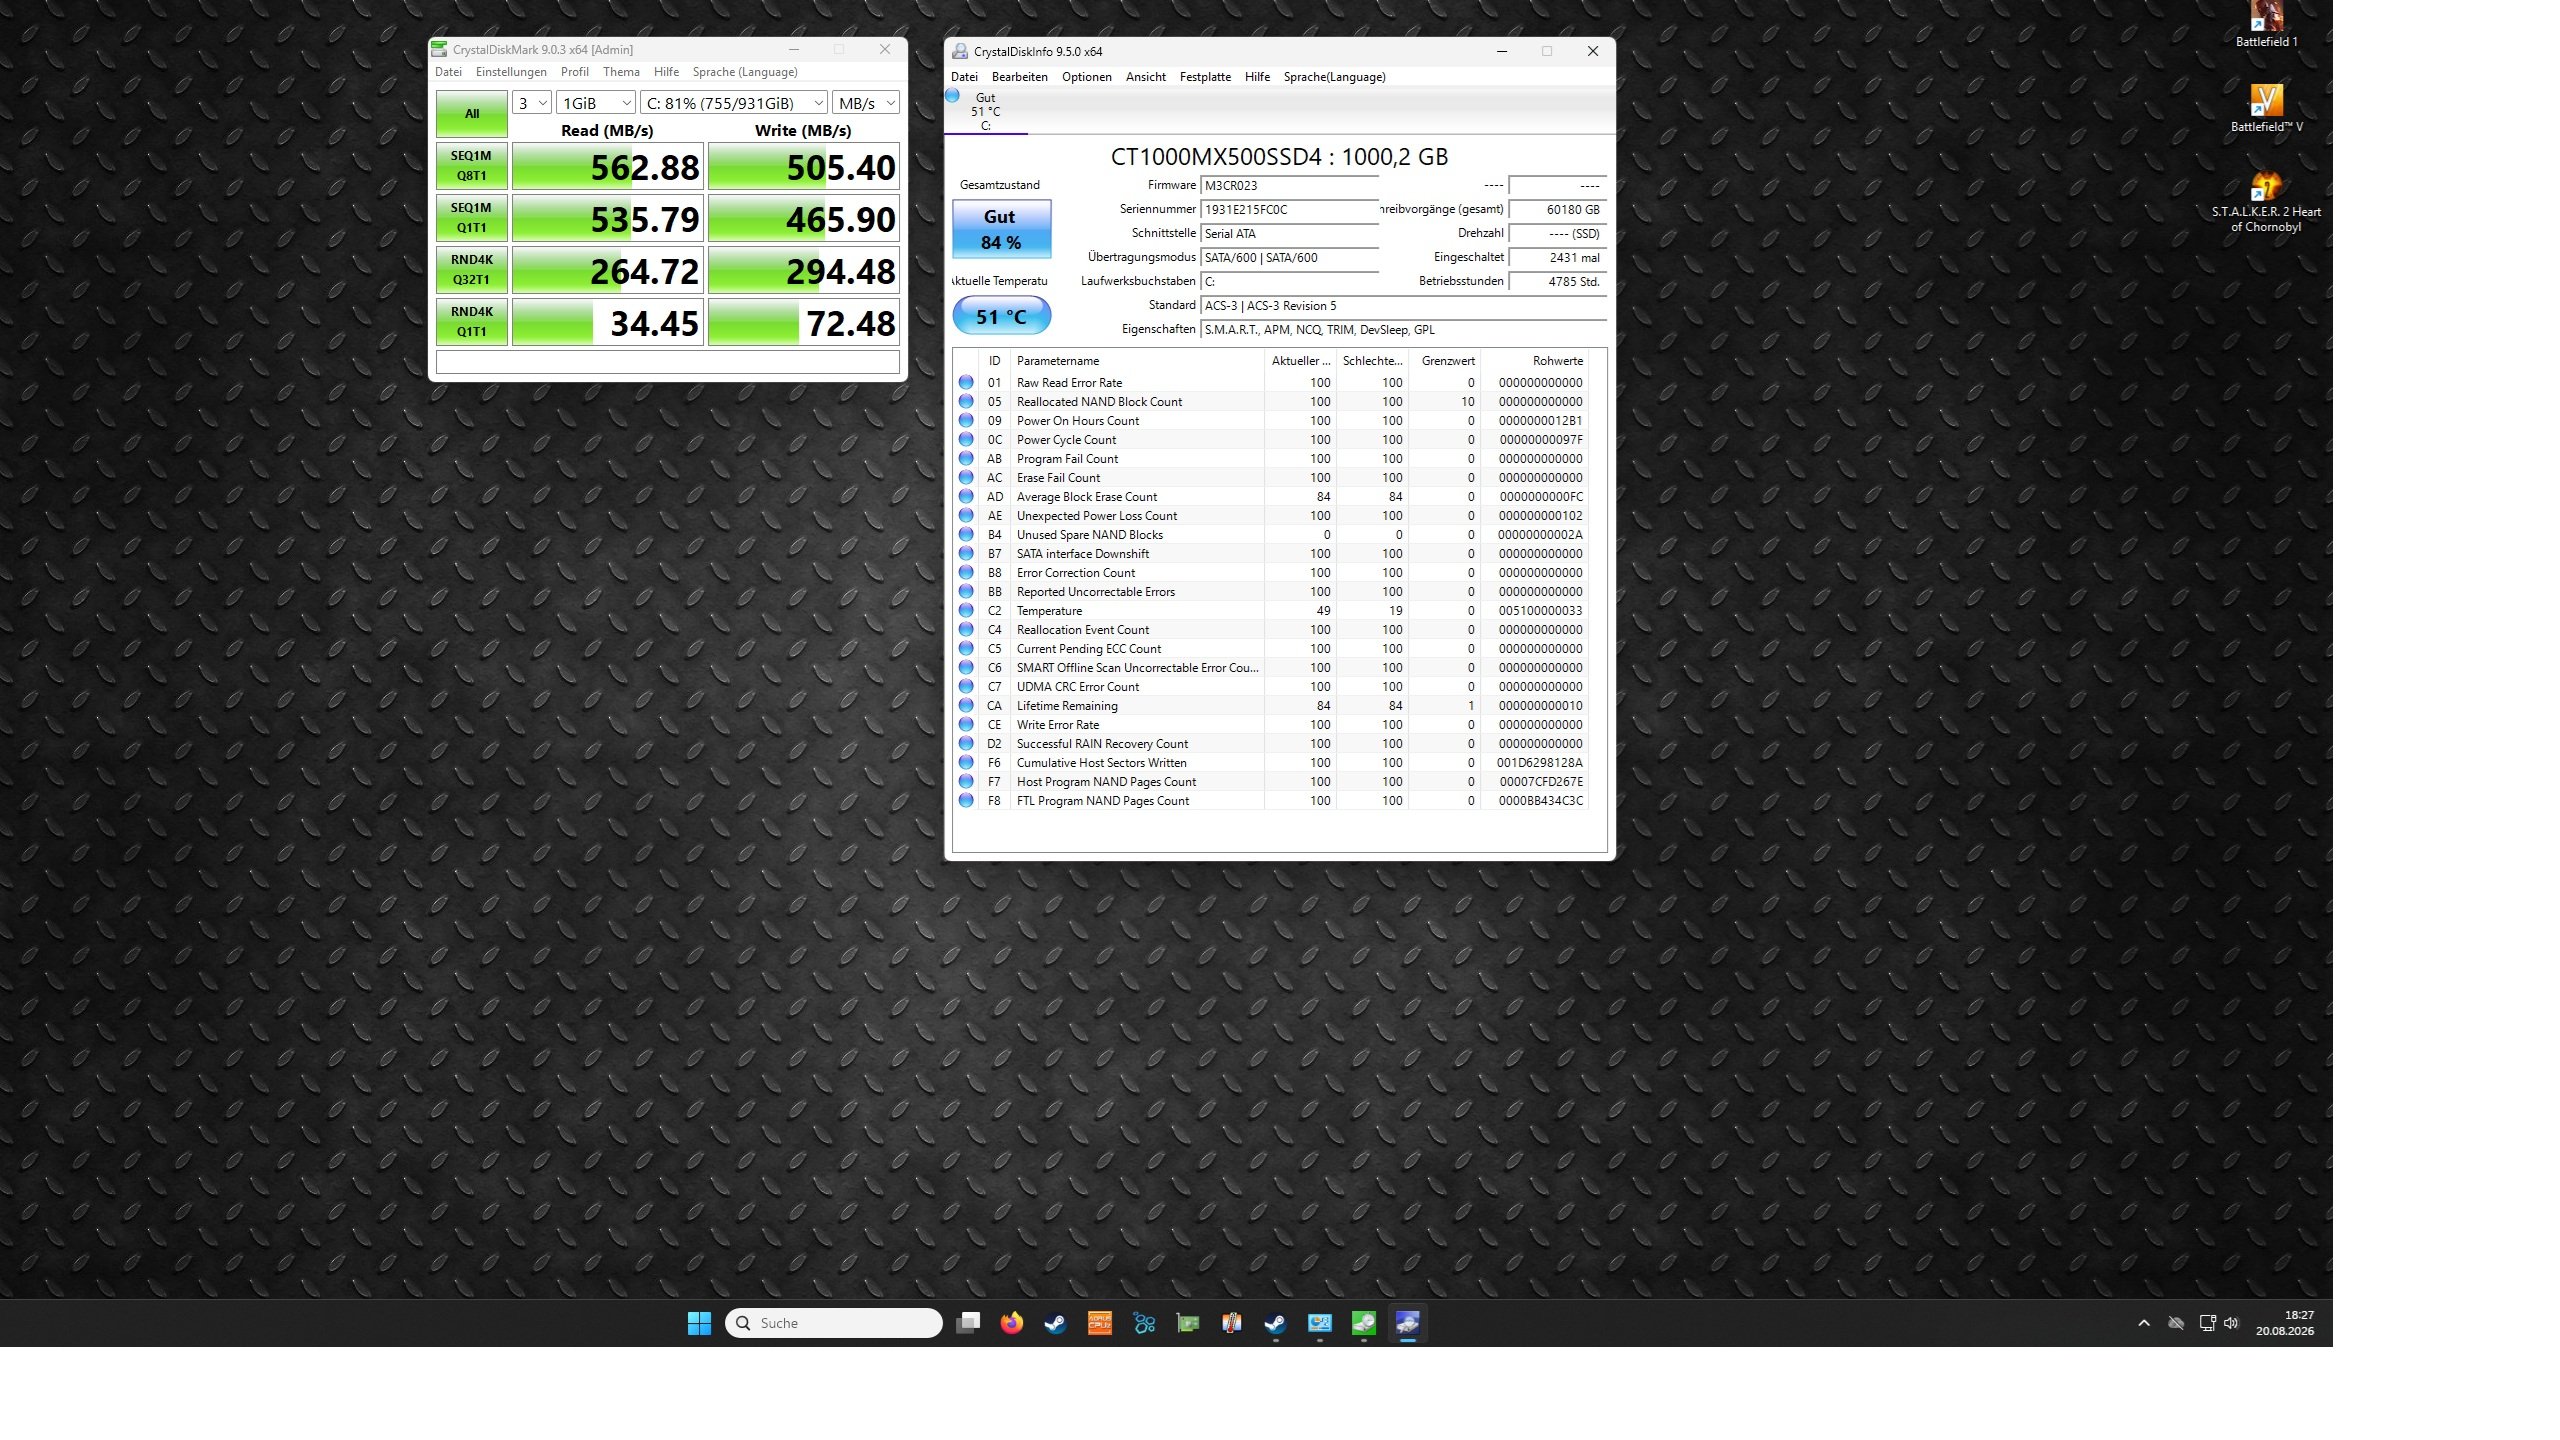Select the C: disk tab in CrystalDiskInfo

[986, 111]
